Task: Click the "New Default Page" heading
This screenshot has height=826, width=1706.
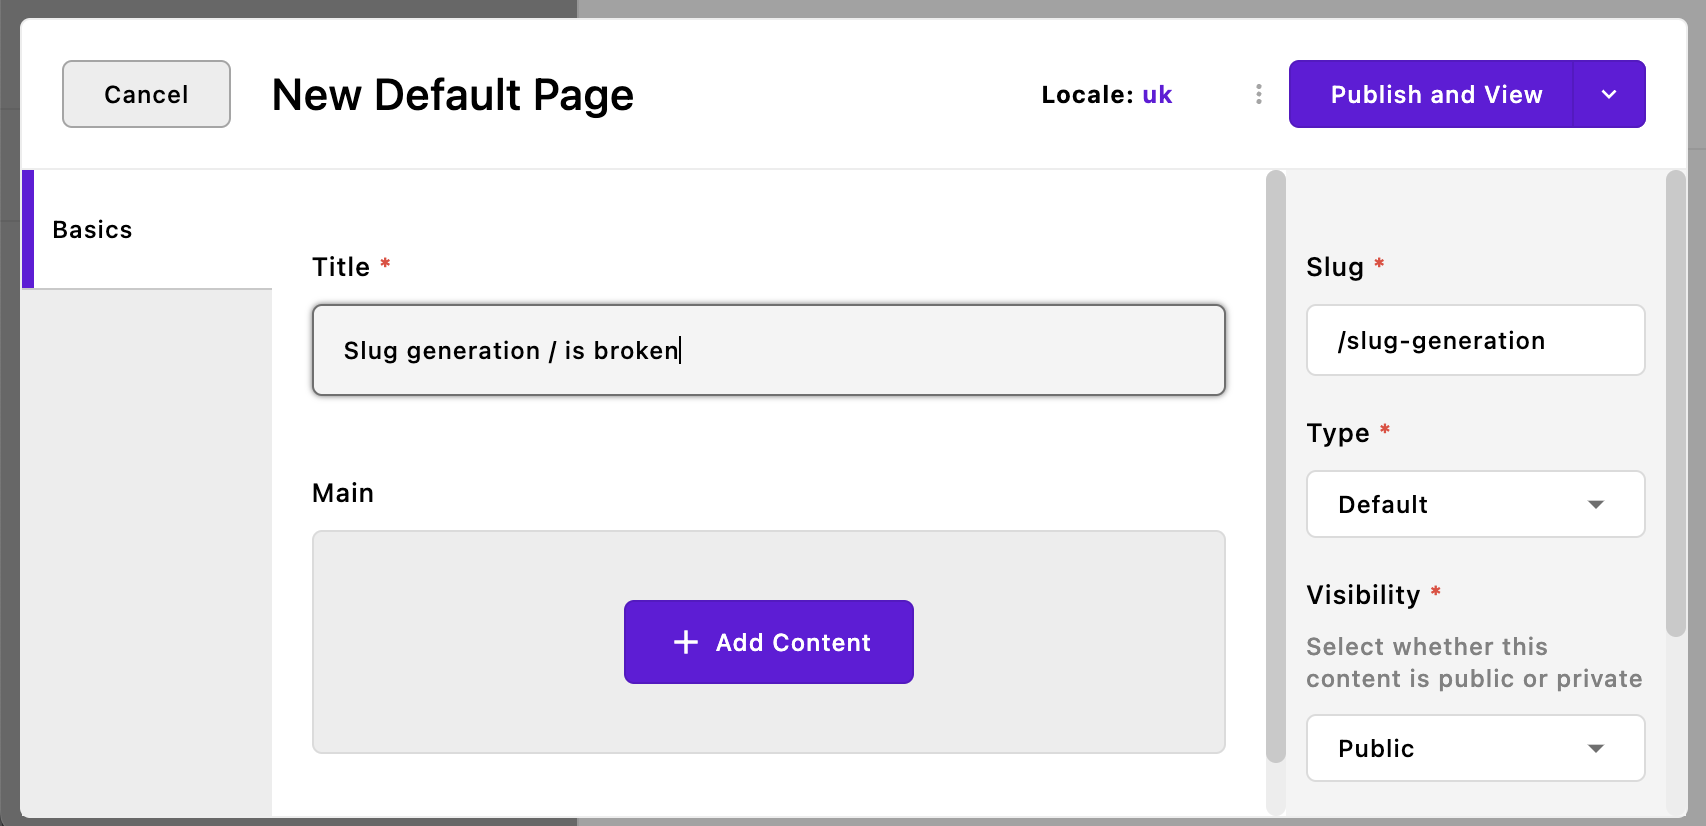Action: [452, 94]
